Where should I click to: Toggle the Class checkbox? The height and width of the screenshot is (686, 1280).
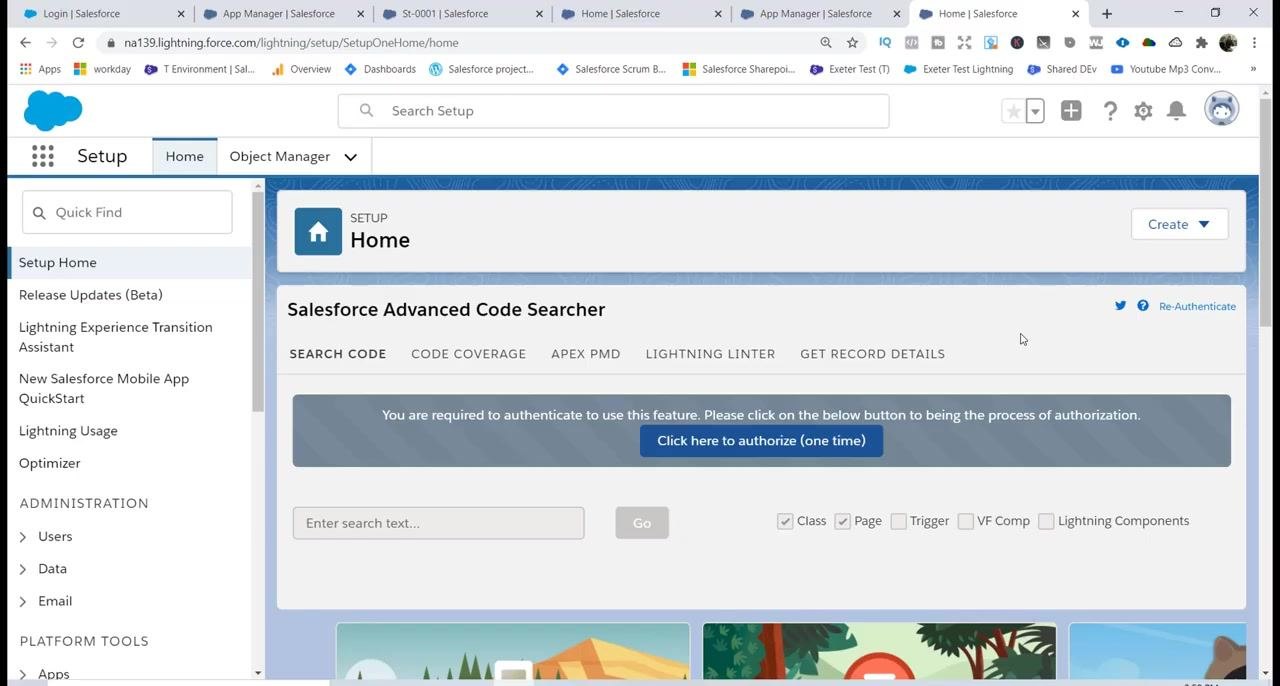click(785, 521)
